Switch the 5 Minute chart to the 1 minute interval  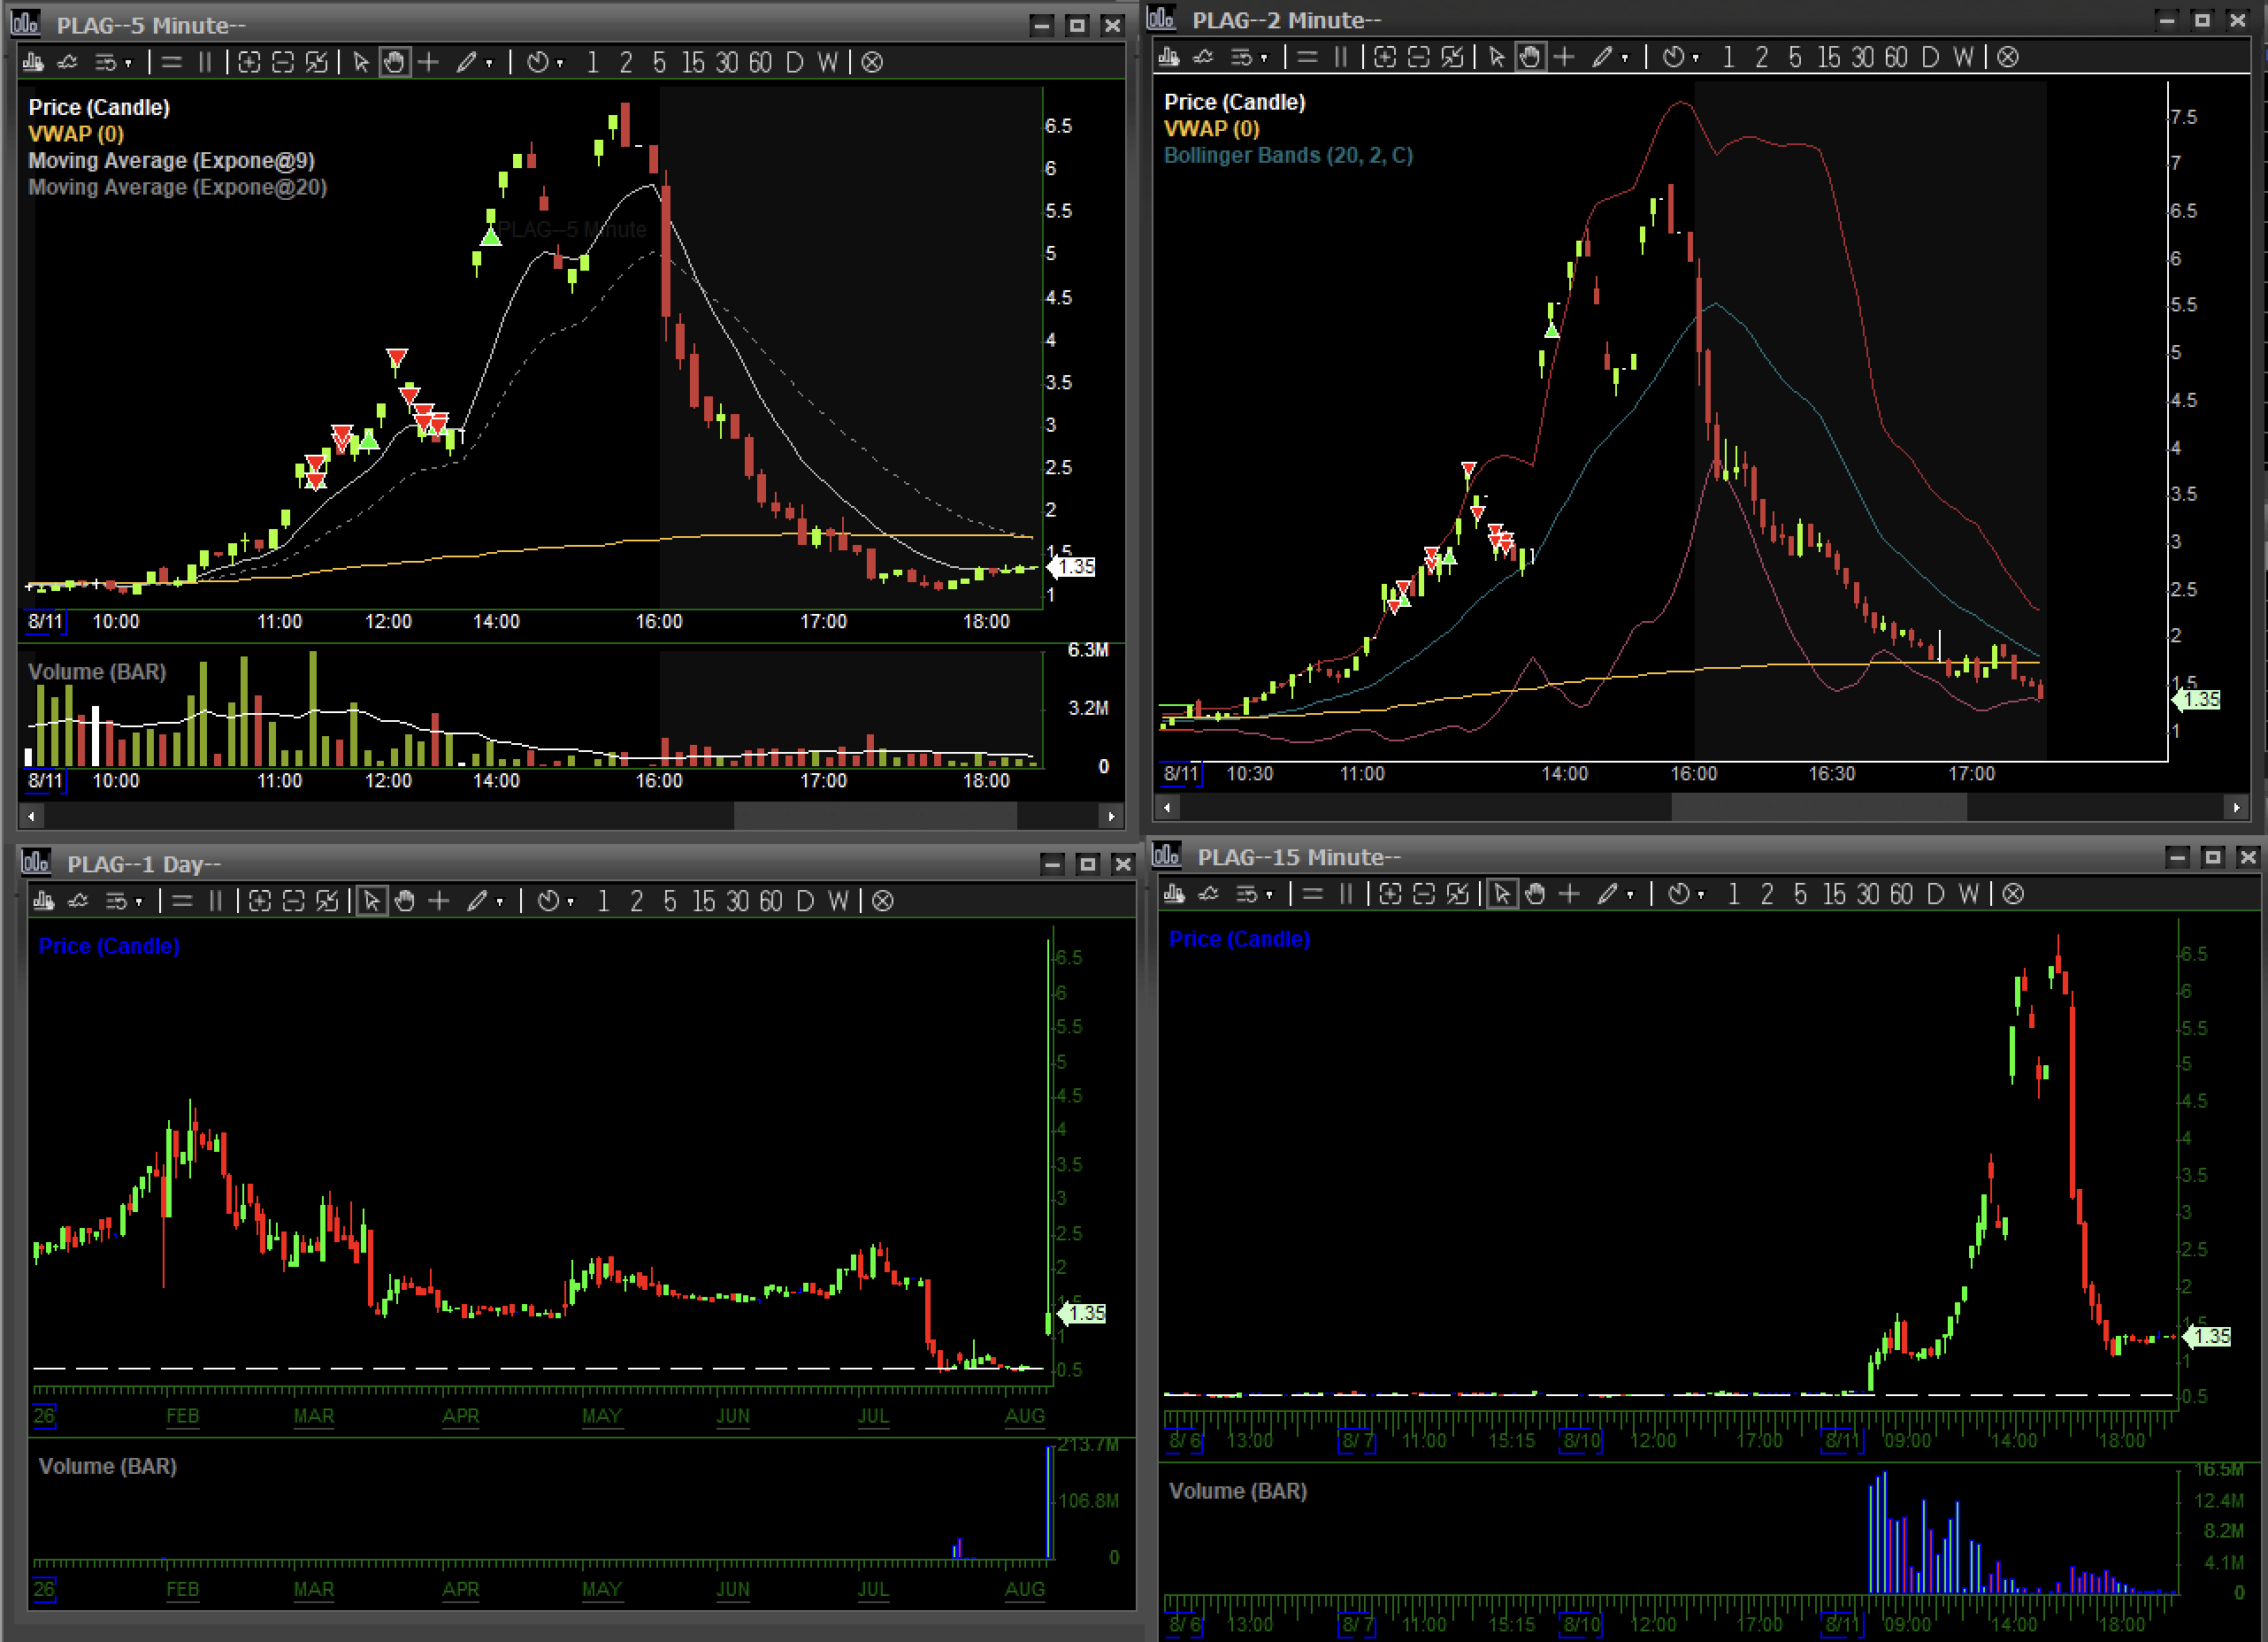tap(593, 62)
